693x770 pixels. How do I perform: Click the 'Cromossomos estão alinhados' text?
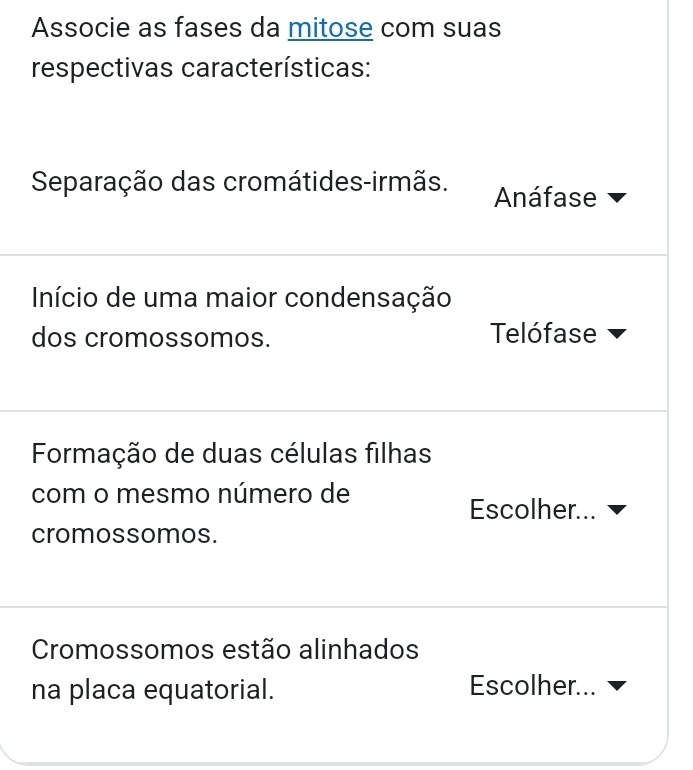click(x=225, y=649)
